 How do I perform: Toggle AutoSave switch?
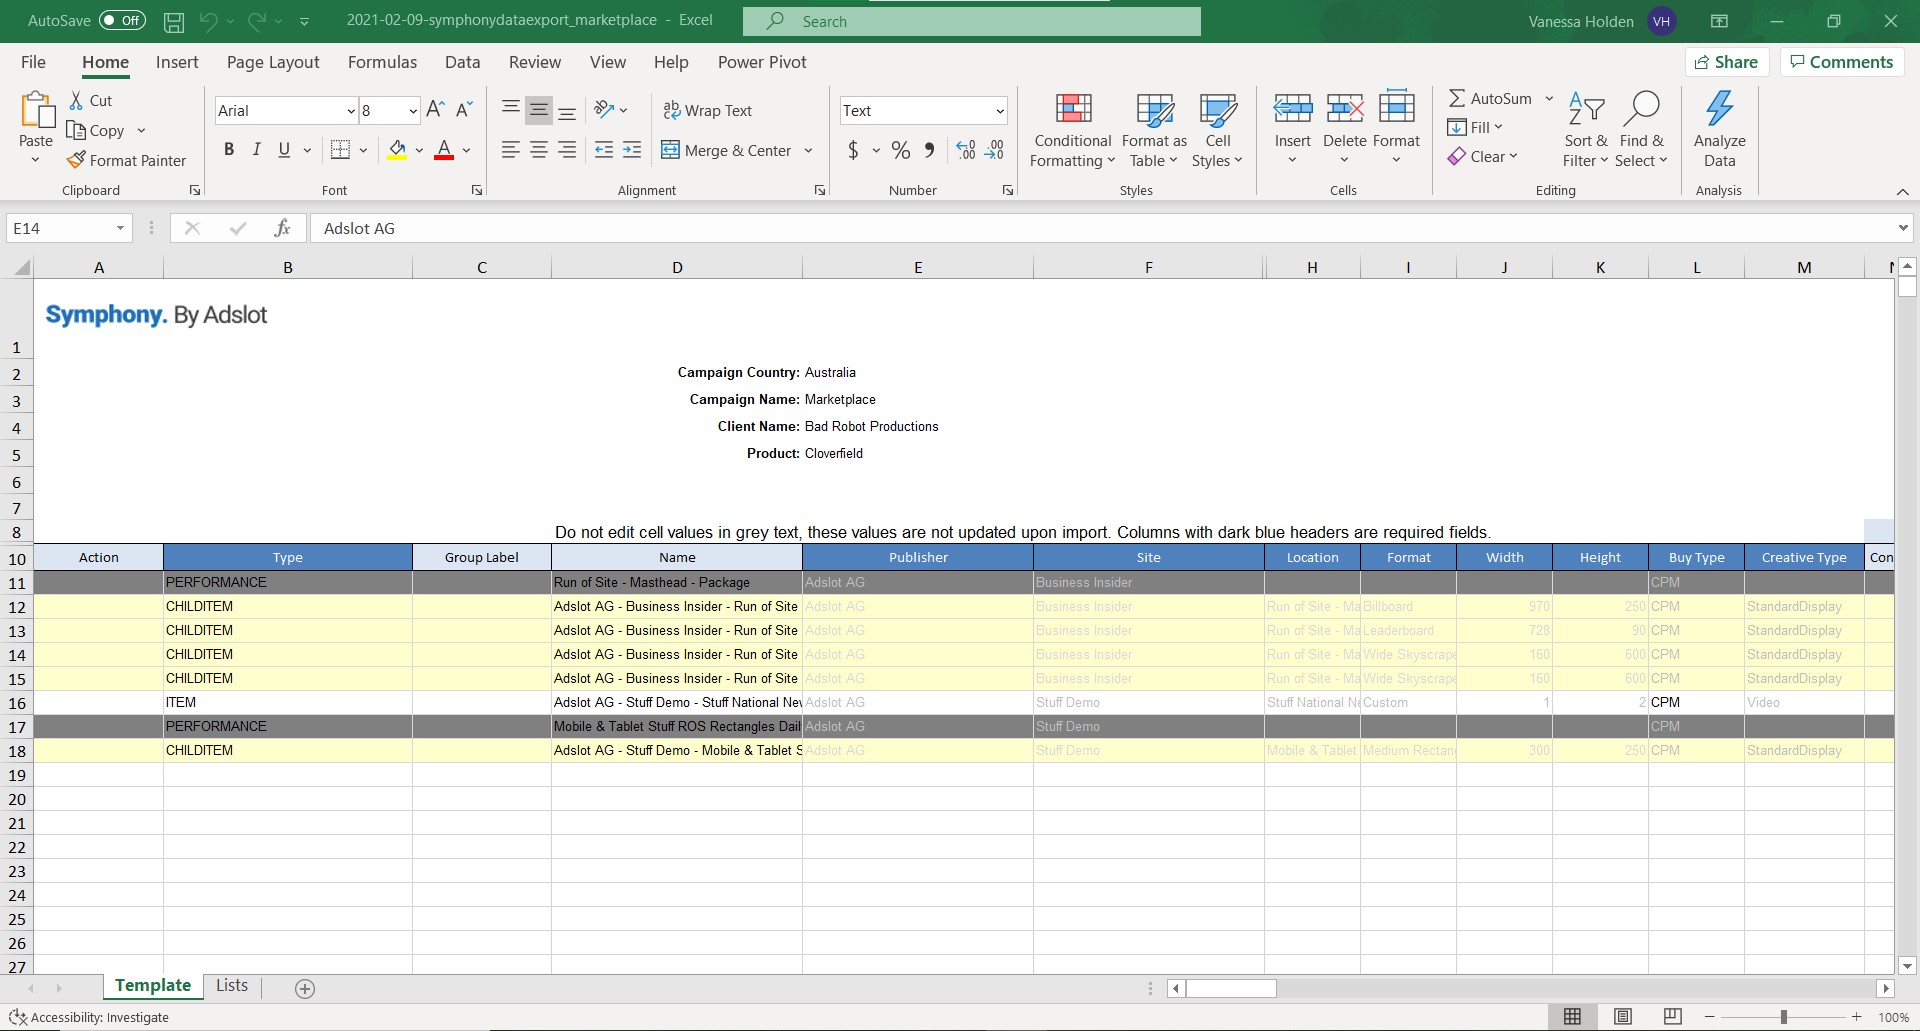[x=122, y=21]
